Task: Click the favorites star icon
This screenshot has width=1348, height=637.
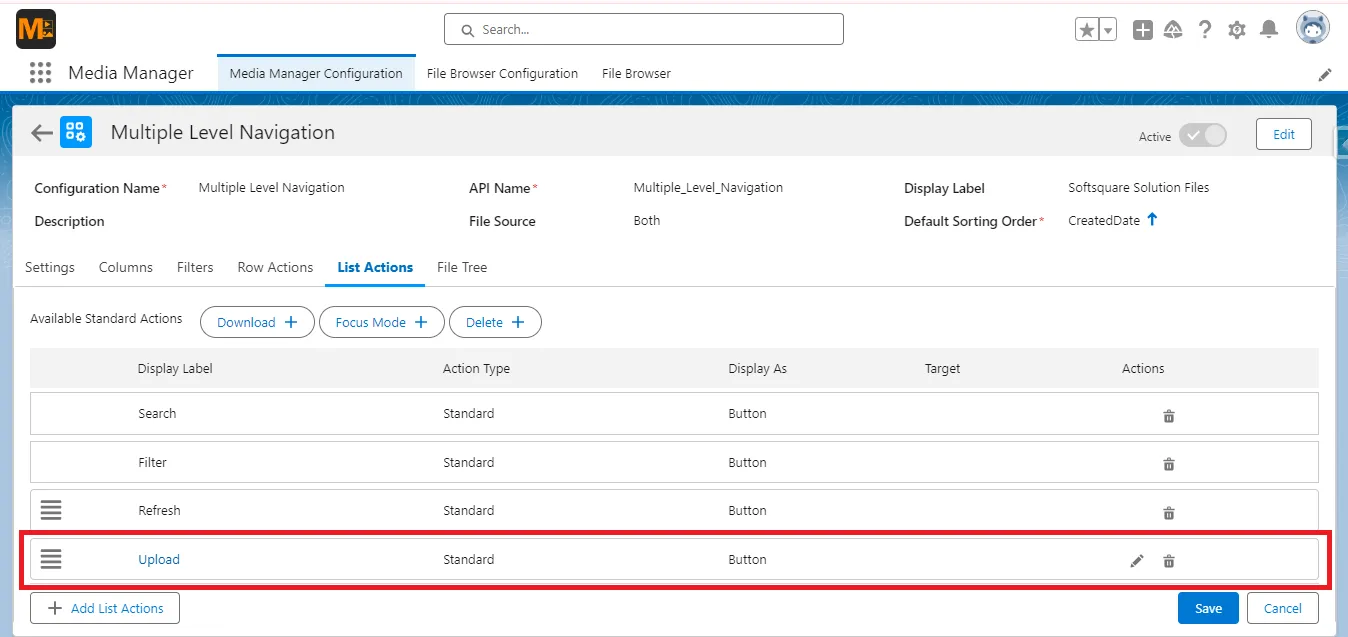Action: (1088, 29)
